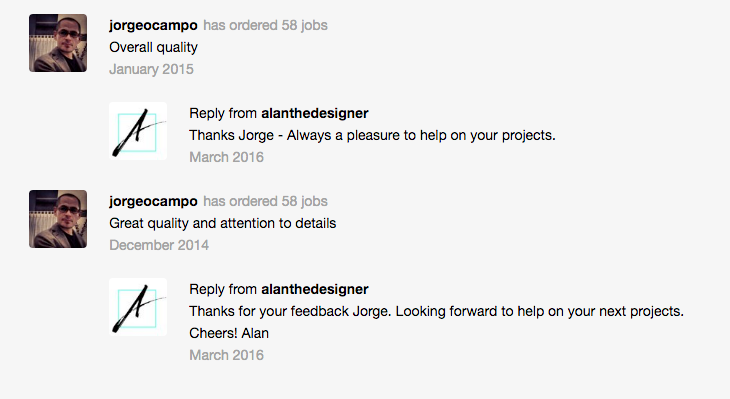
Task: Click "Thanks Jorge - Always a pleasure" reply text
Action: (372, 135)
